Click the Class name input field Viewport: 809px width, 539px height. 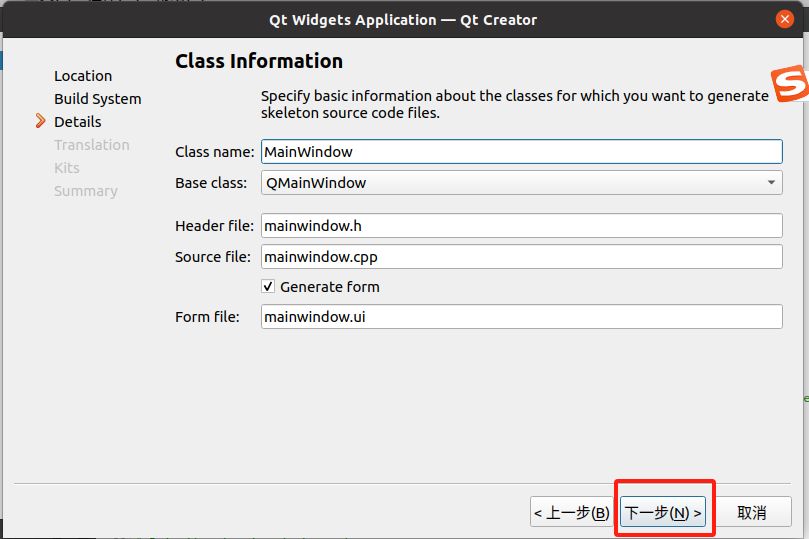[522, 152]
